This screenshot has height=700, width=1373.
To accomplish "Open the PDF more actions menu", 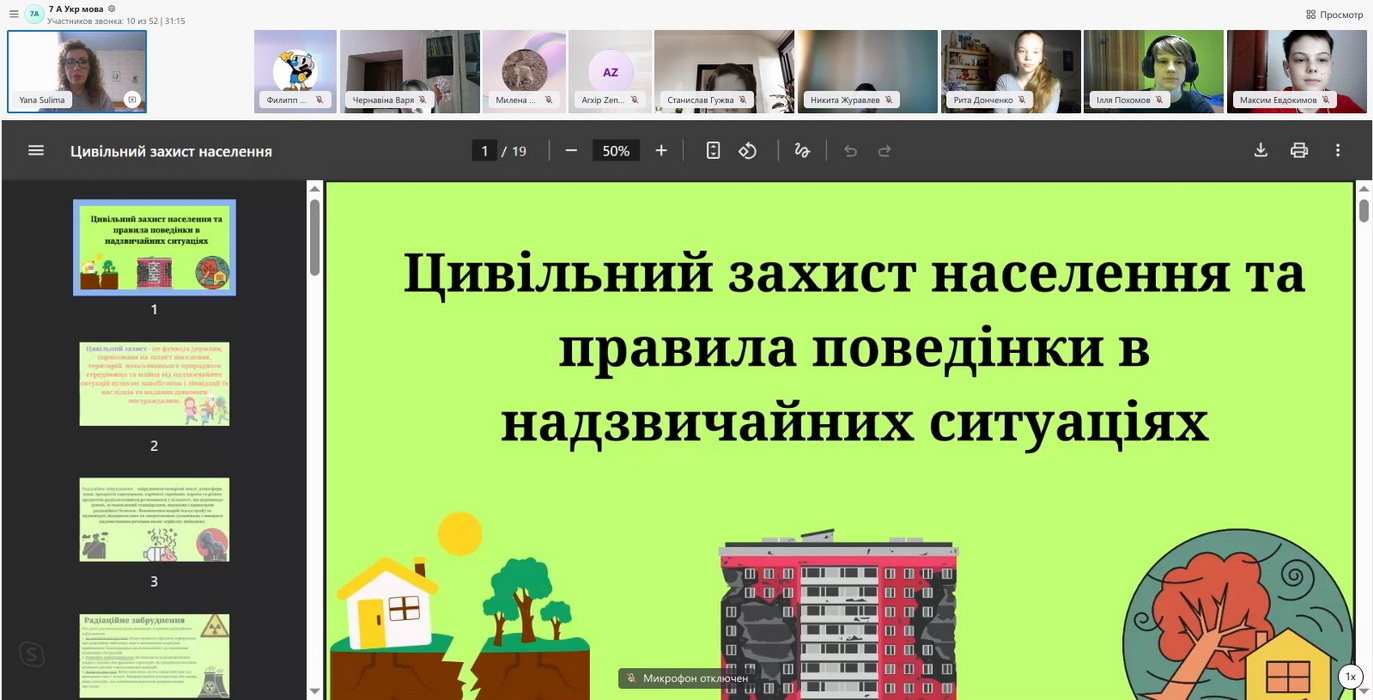I will pyautogui.click(x=1338, y=151).
